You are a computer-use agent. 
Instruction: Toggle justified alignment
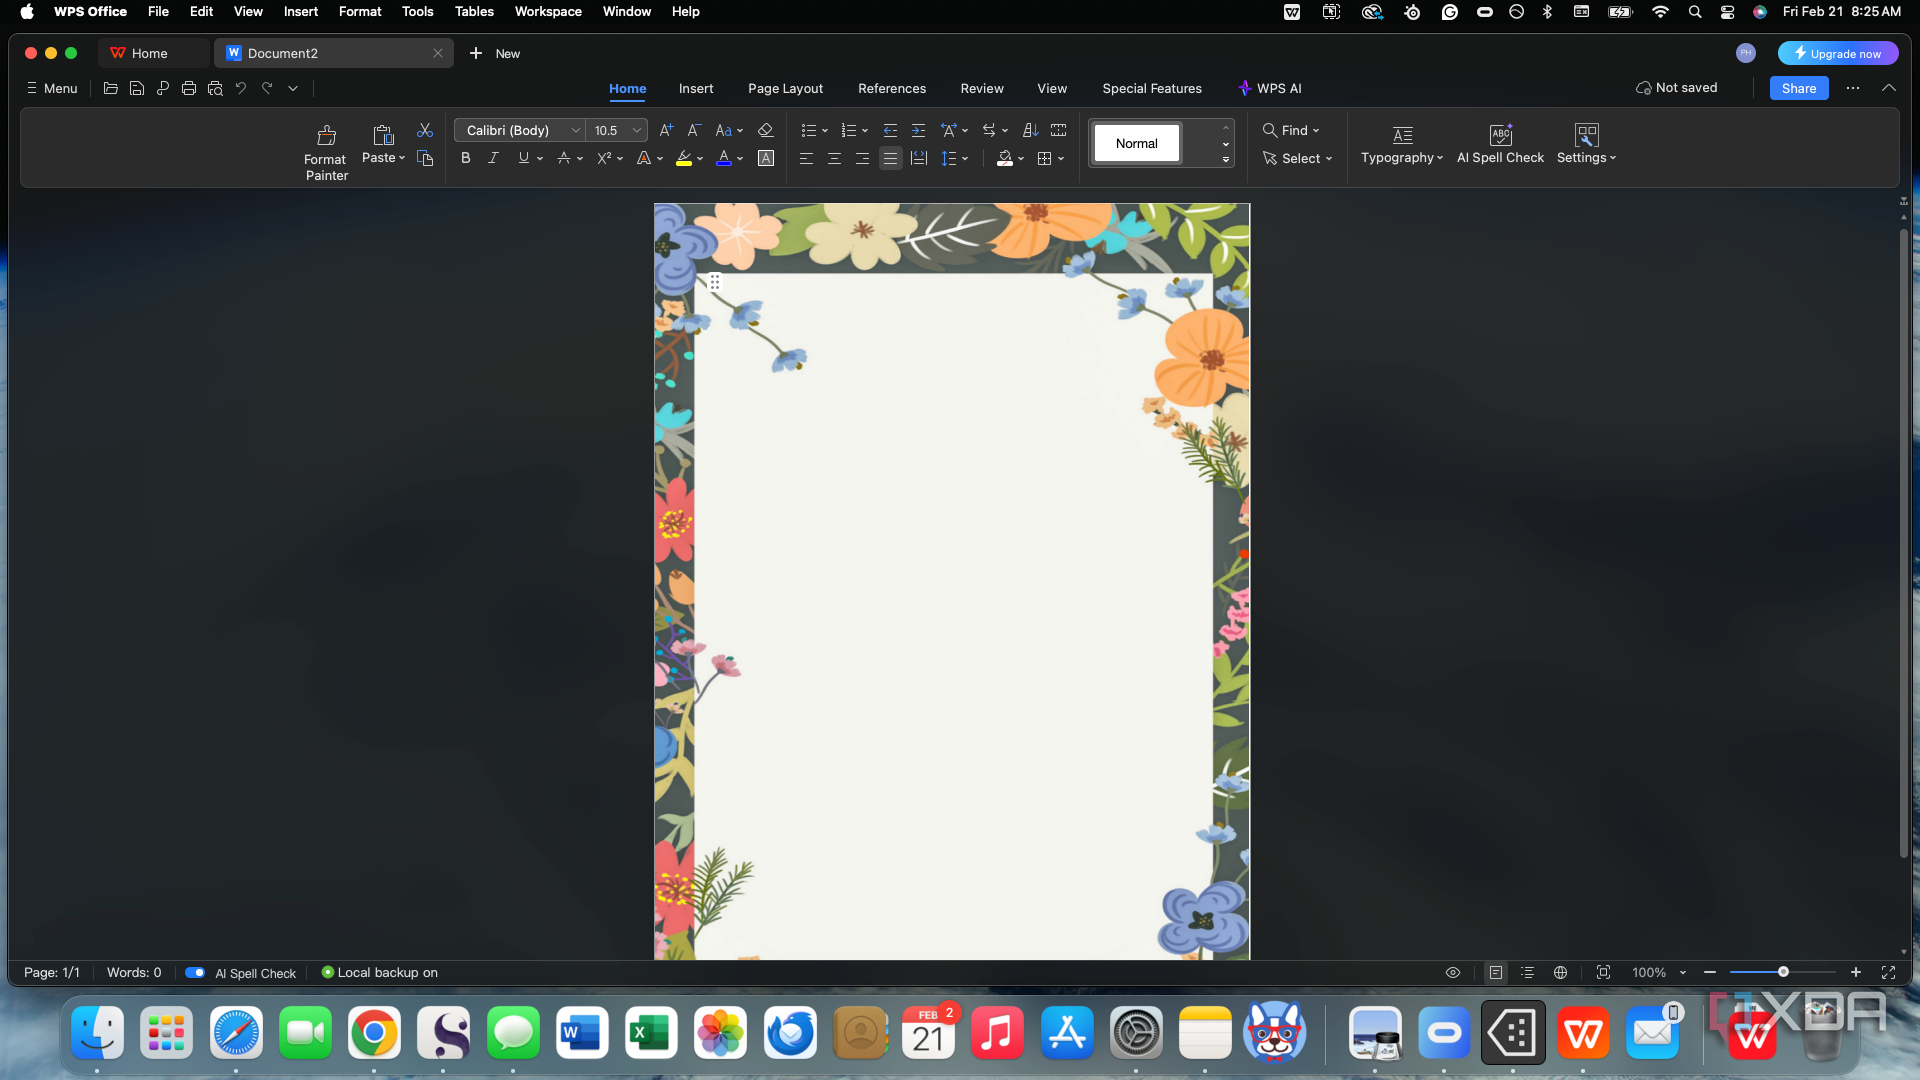(x=890, y=158)
